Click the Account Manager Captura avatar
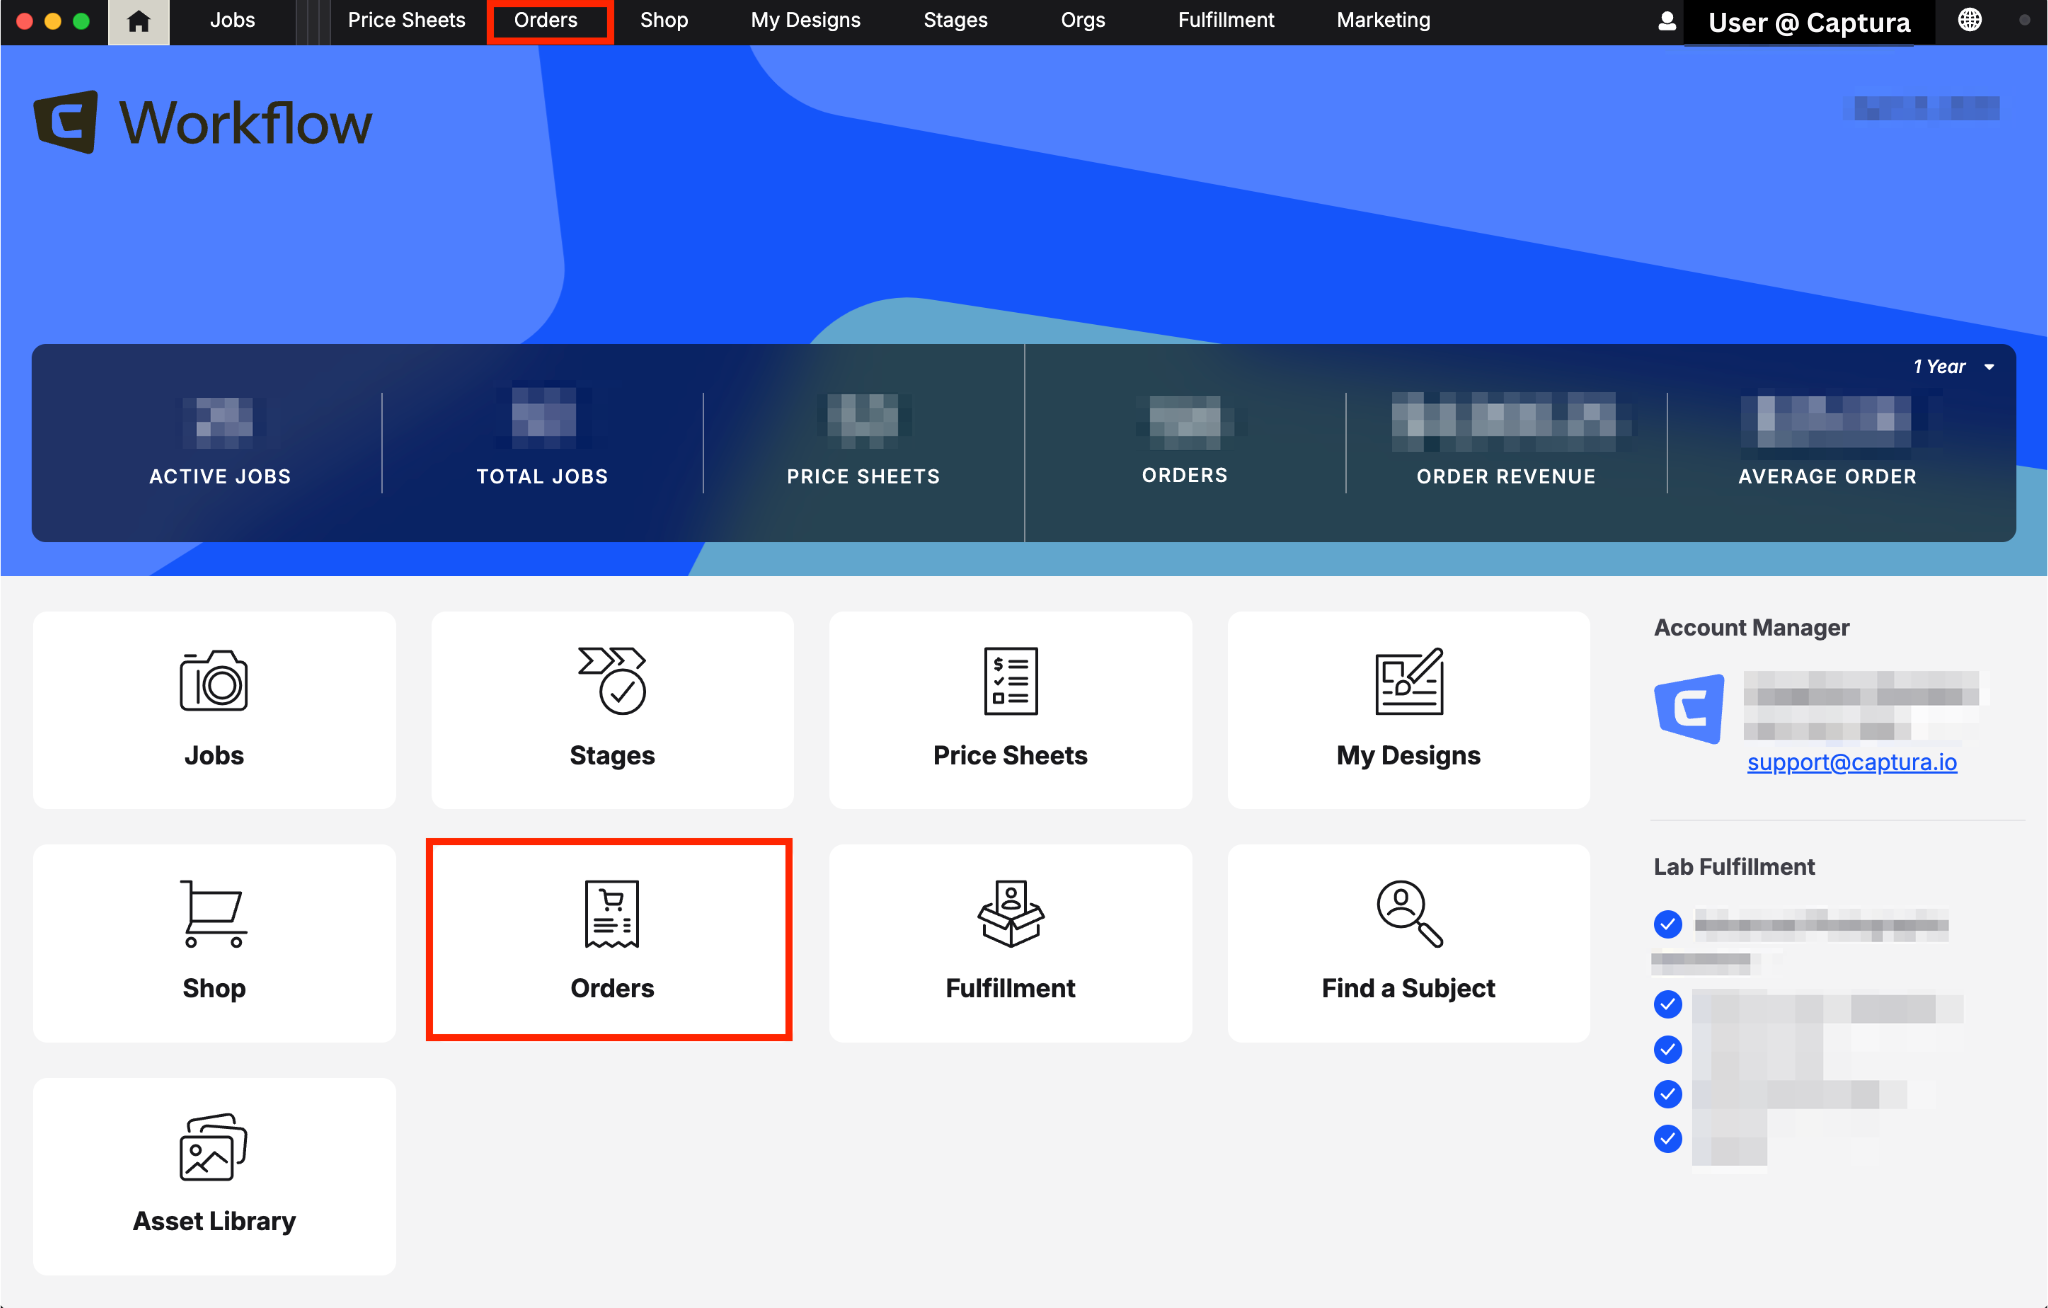 click(x=1689, y=708)
